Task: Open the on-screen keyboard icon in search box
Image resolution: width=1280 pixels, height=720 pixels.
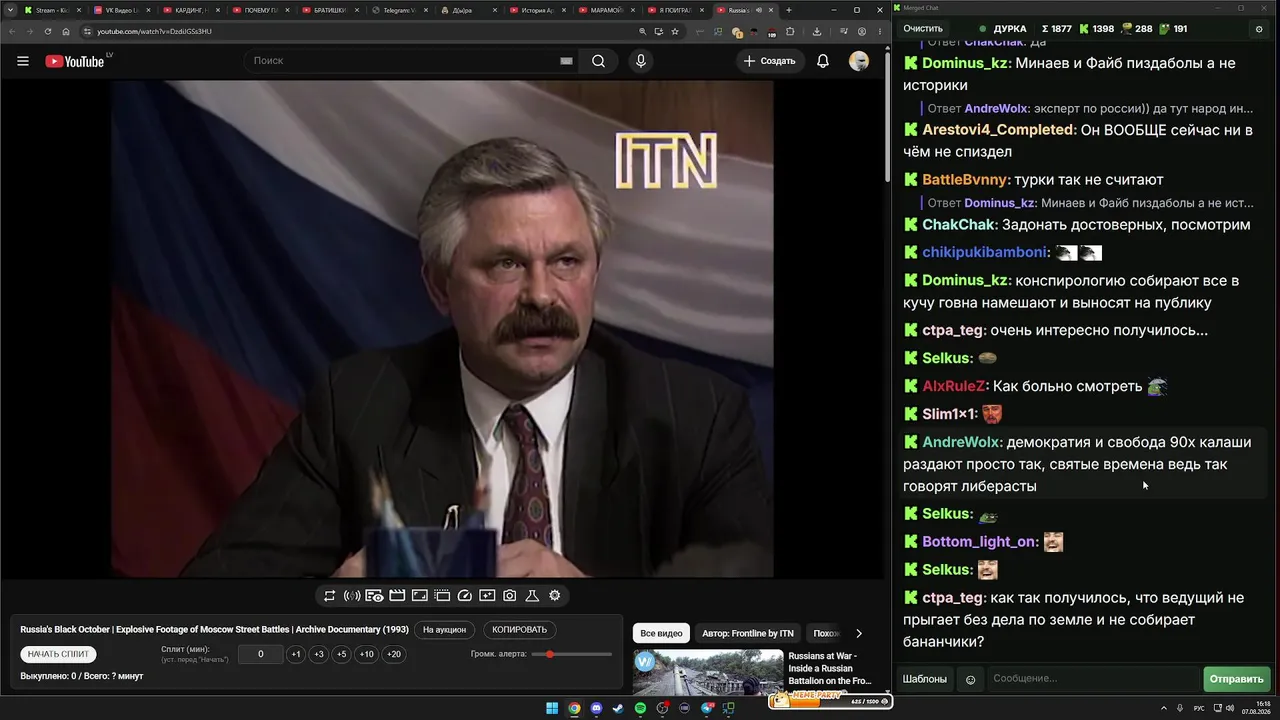Action: [566, 61]
